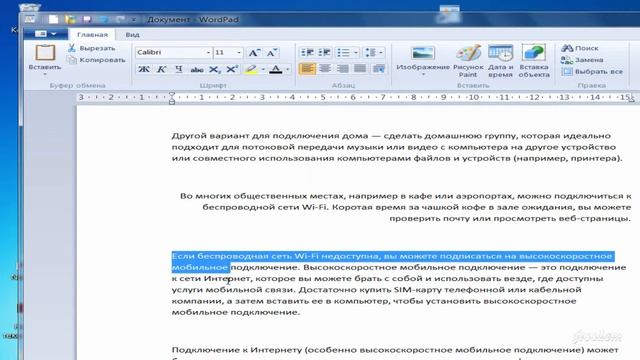Click in the paragraph starting 'Другой вариант'
Image resolution: width=640 pixels, height=360 pixels.
397,147
